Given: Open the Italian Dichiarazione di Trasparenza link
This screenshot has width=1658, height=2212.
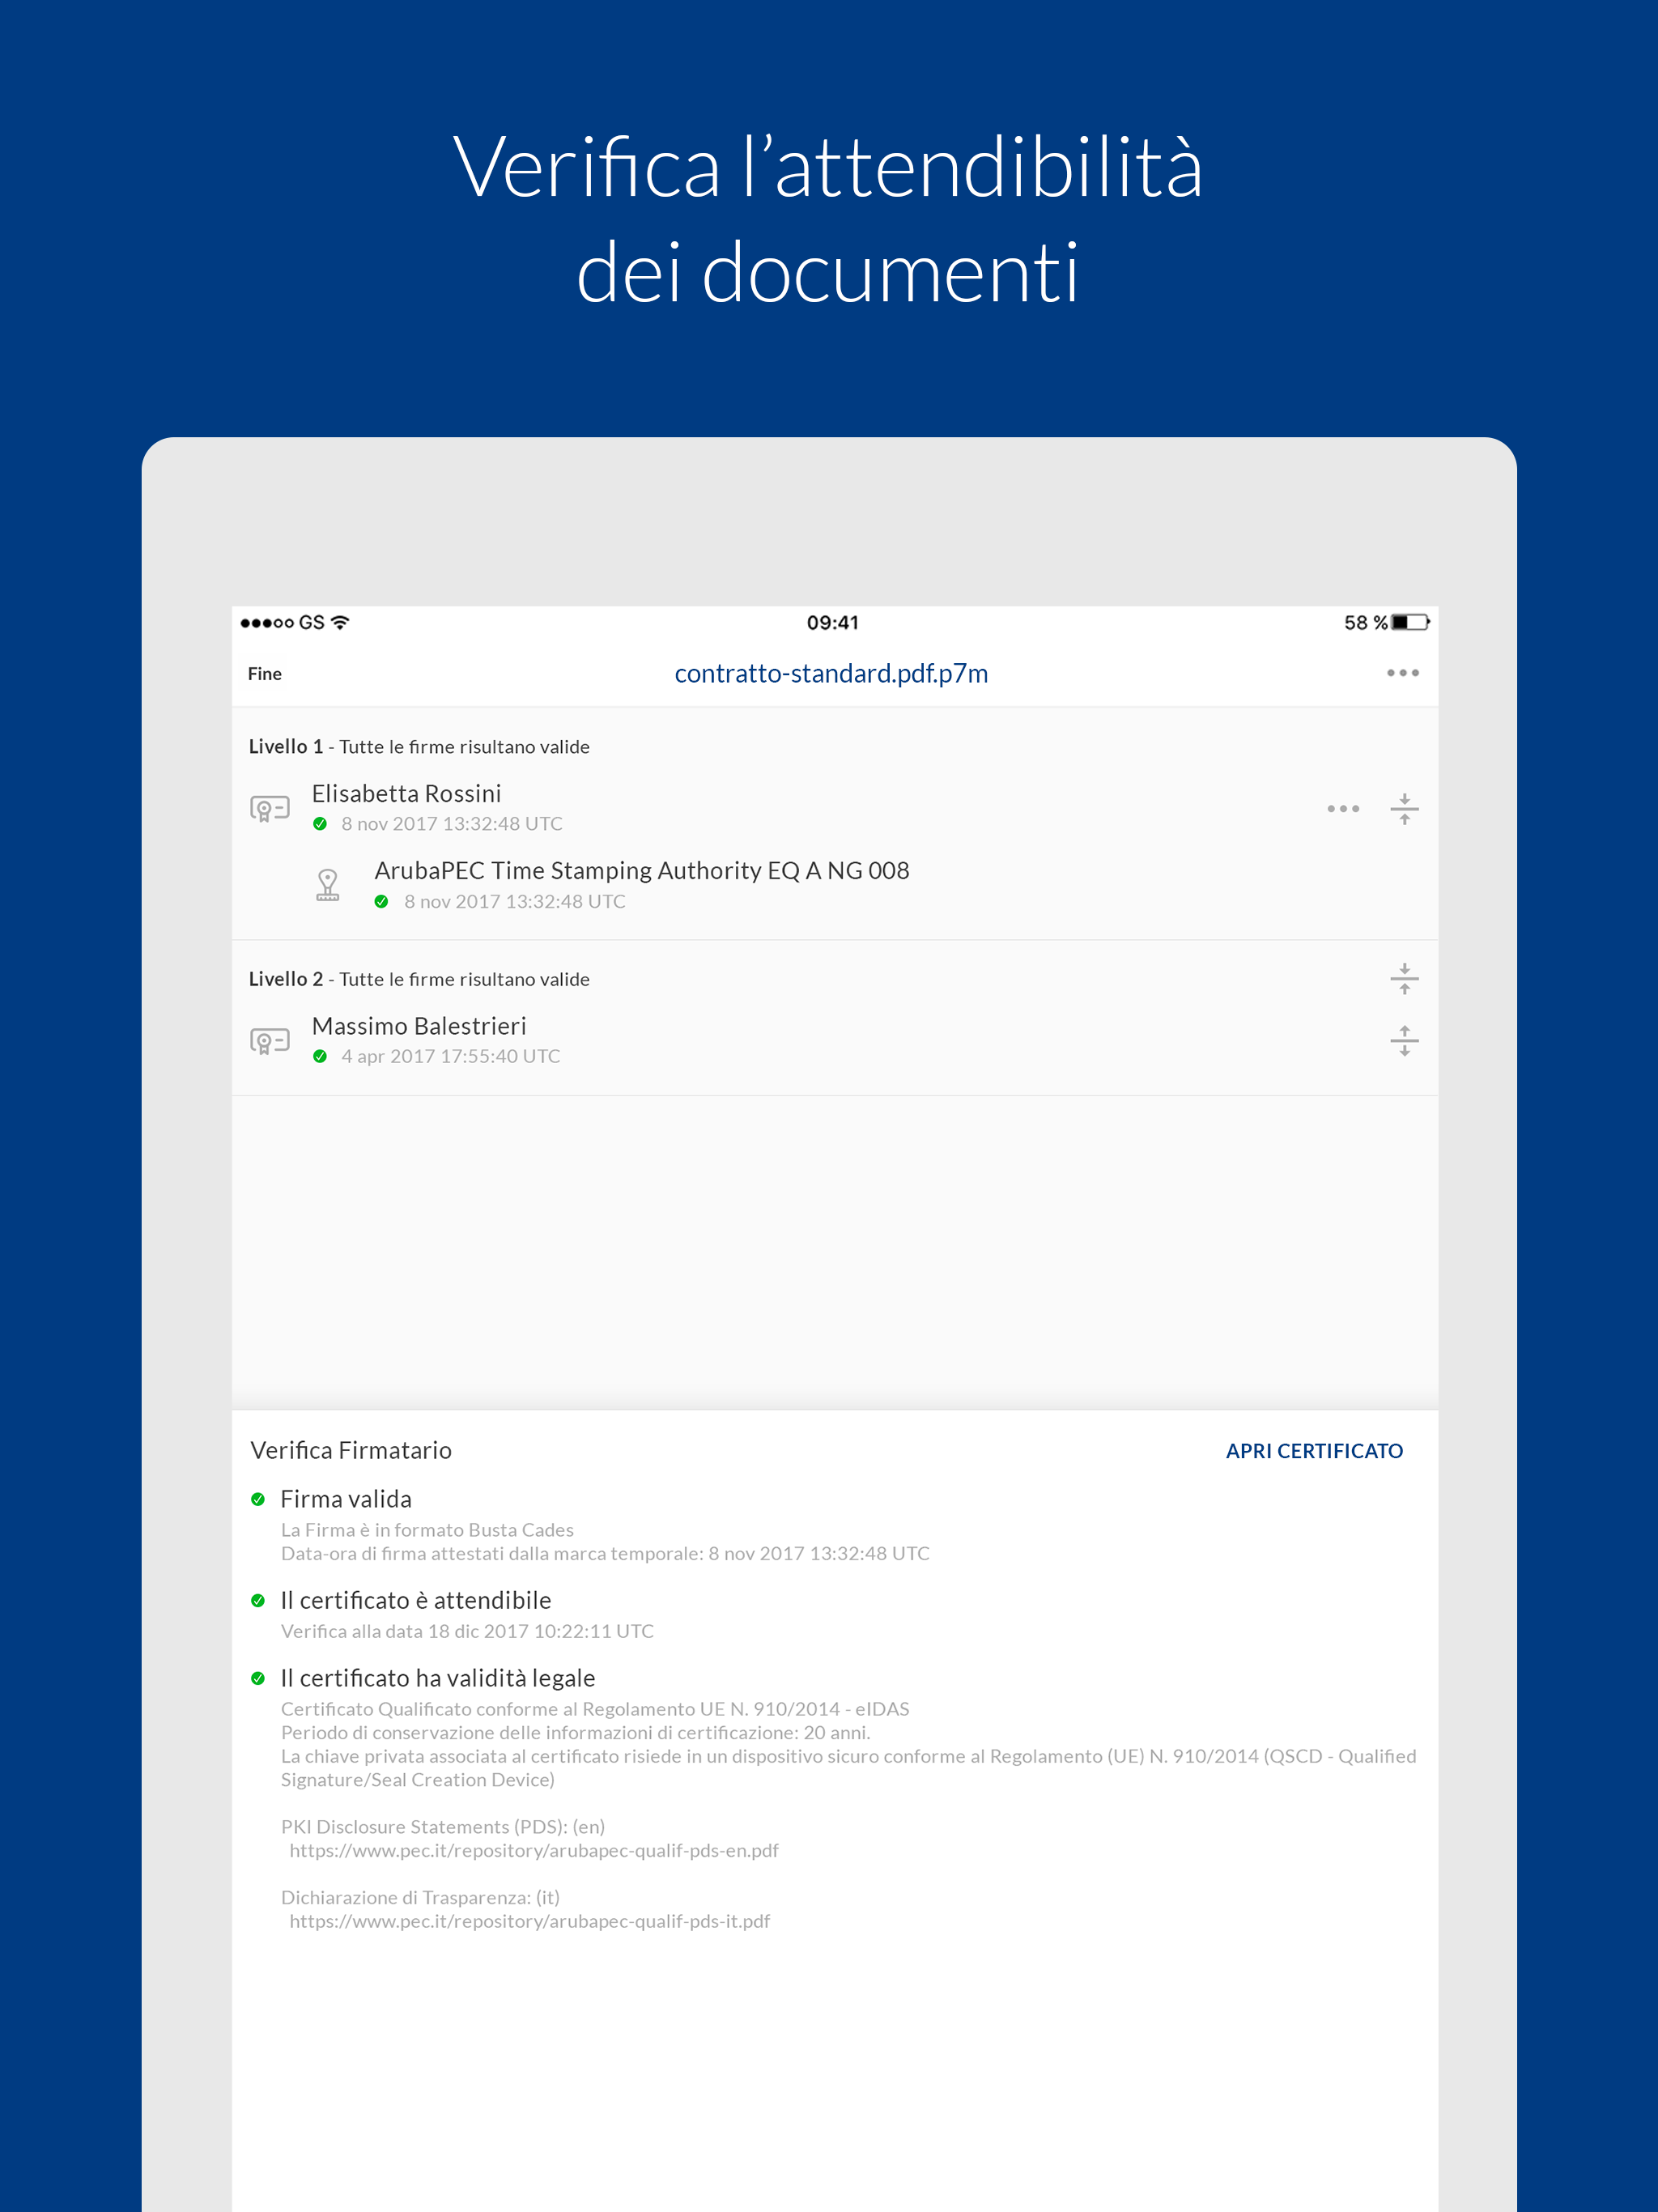Looking at the screenshot, I should [x=529, y=1921].
